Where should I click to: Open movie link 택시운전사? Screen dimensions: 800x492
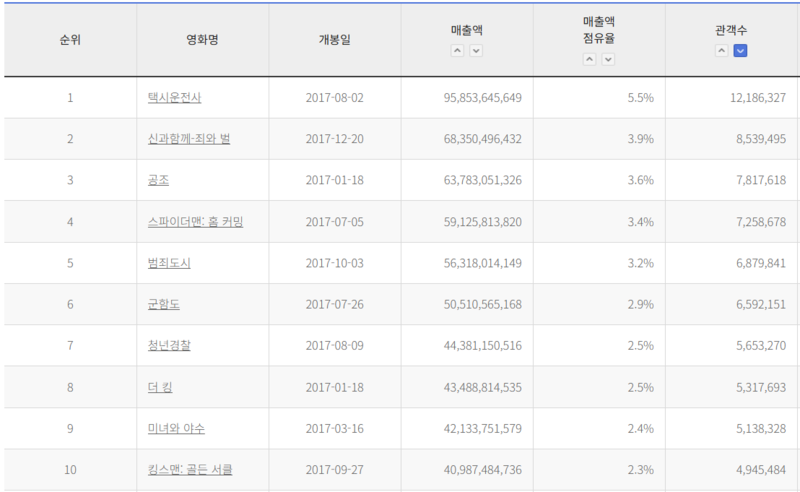tap(174, 97)
